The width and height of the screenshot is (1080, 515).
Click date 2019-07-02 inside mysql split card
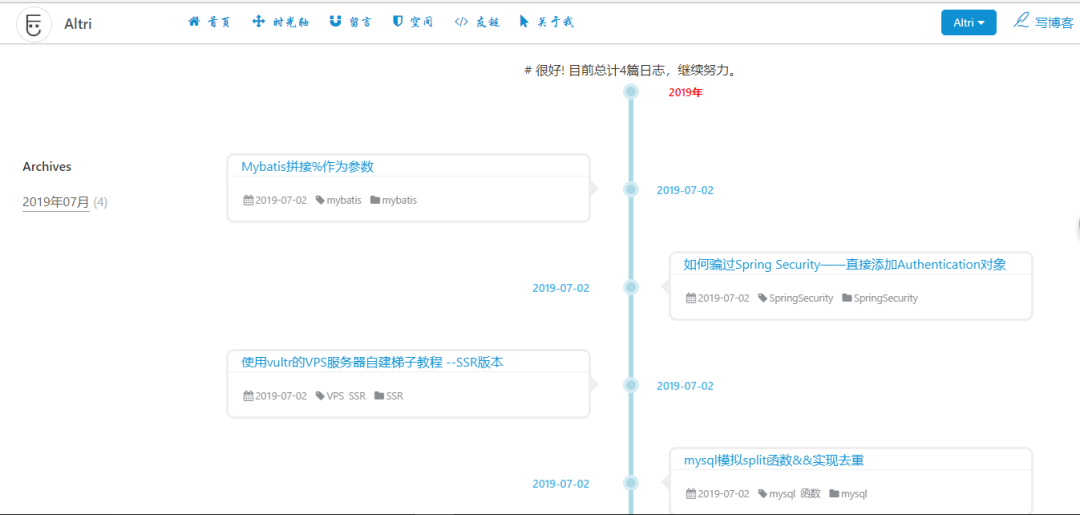coord(723,494)
